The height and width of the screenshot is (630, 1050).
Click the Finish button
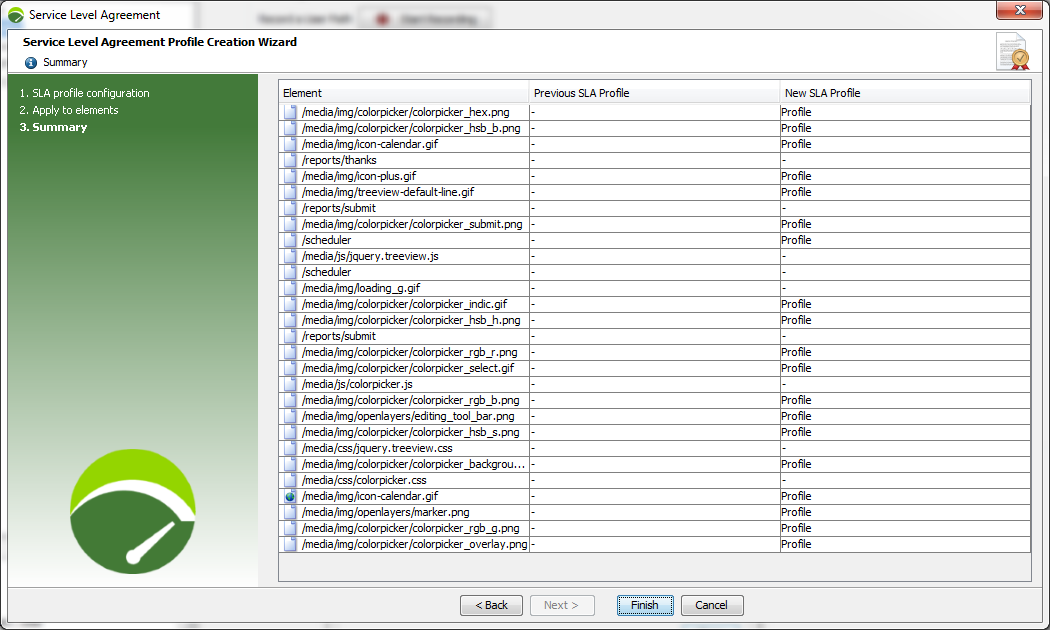645,605
